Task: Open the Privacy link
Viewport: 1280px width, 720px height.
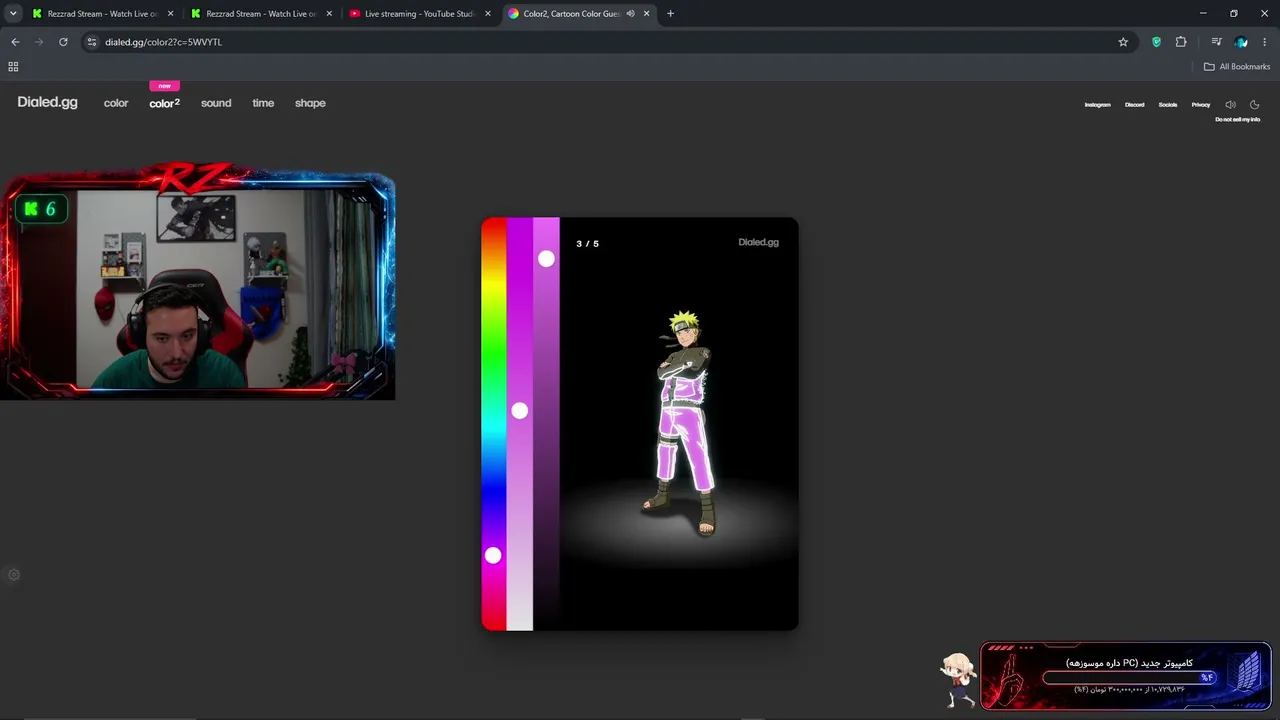Action: [1201, 105]
